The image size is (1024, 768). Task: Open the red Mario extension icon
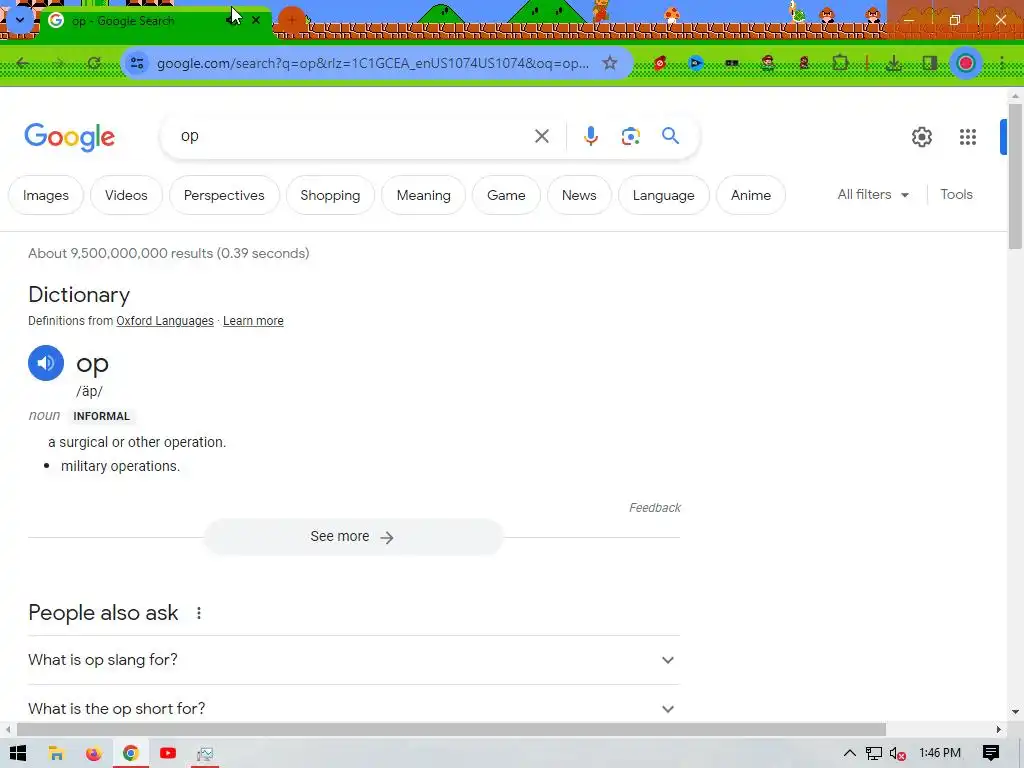tap(660, 63)
